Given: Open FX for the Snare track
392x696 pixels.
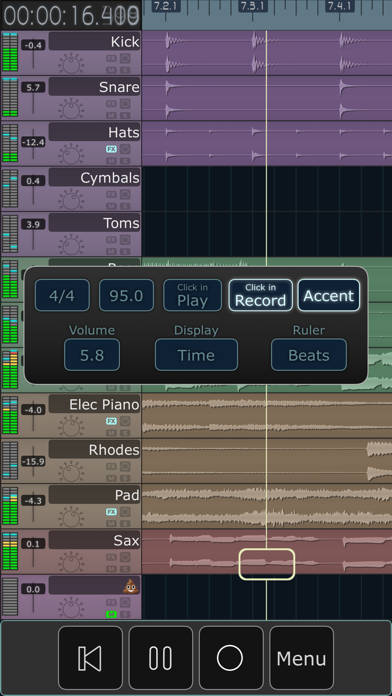Looking at the screenshot, I should (x=111, y=103).
